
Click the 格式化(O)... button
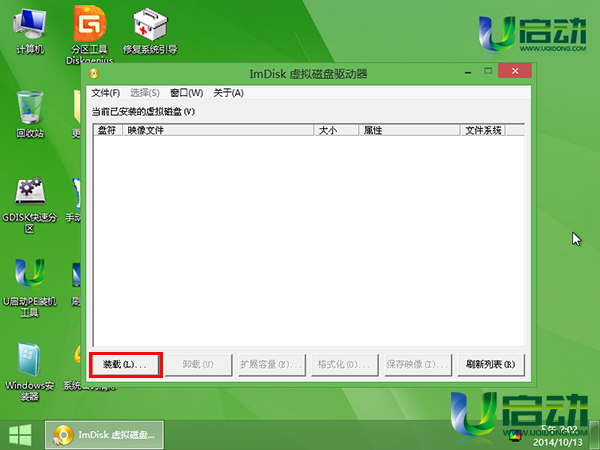click(x=344, y=365)
